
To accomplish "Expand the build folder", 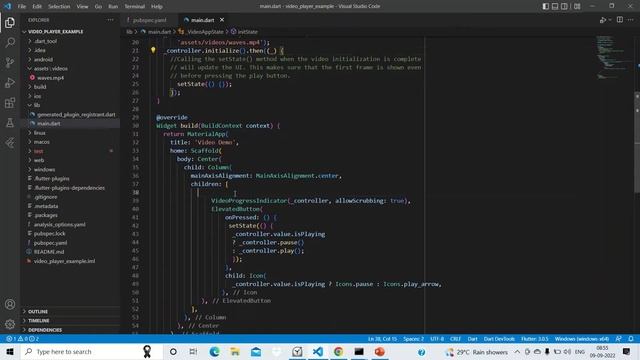I will (x=40, y=87).
